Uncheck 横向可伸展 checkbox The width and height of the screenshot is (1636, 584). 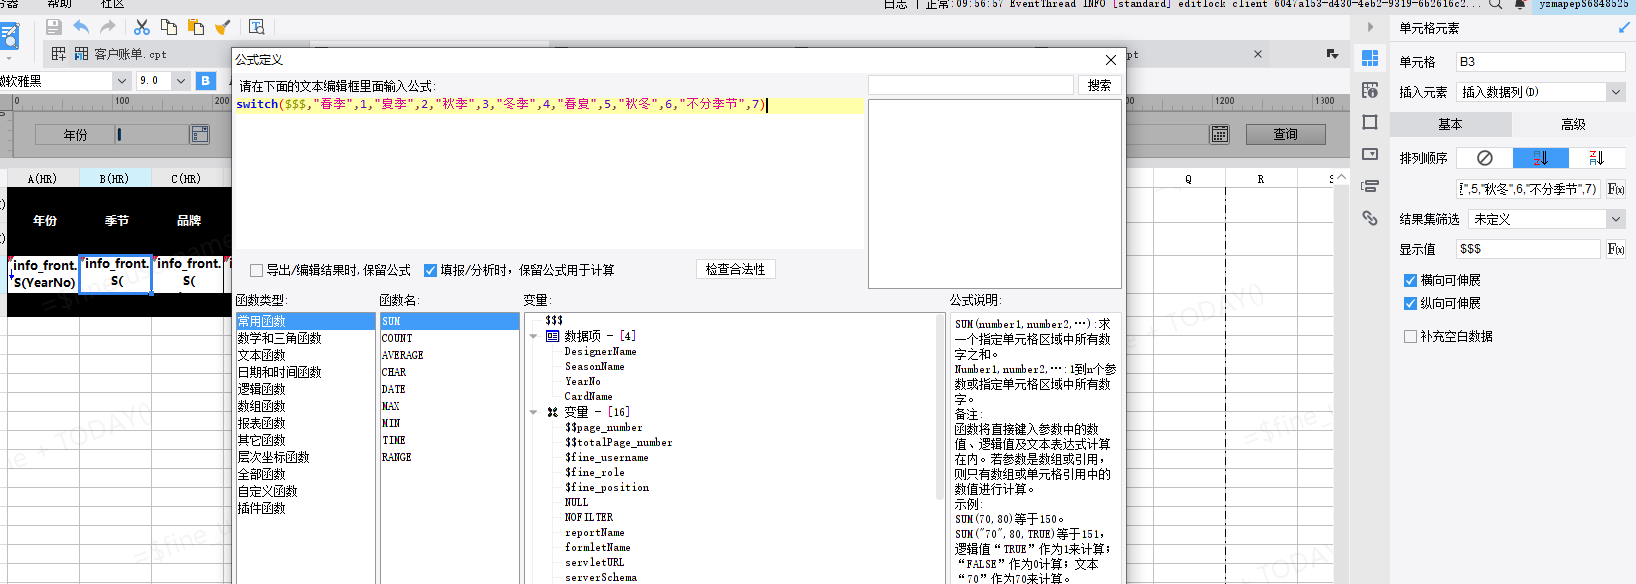click(1410, 281)
